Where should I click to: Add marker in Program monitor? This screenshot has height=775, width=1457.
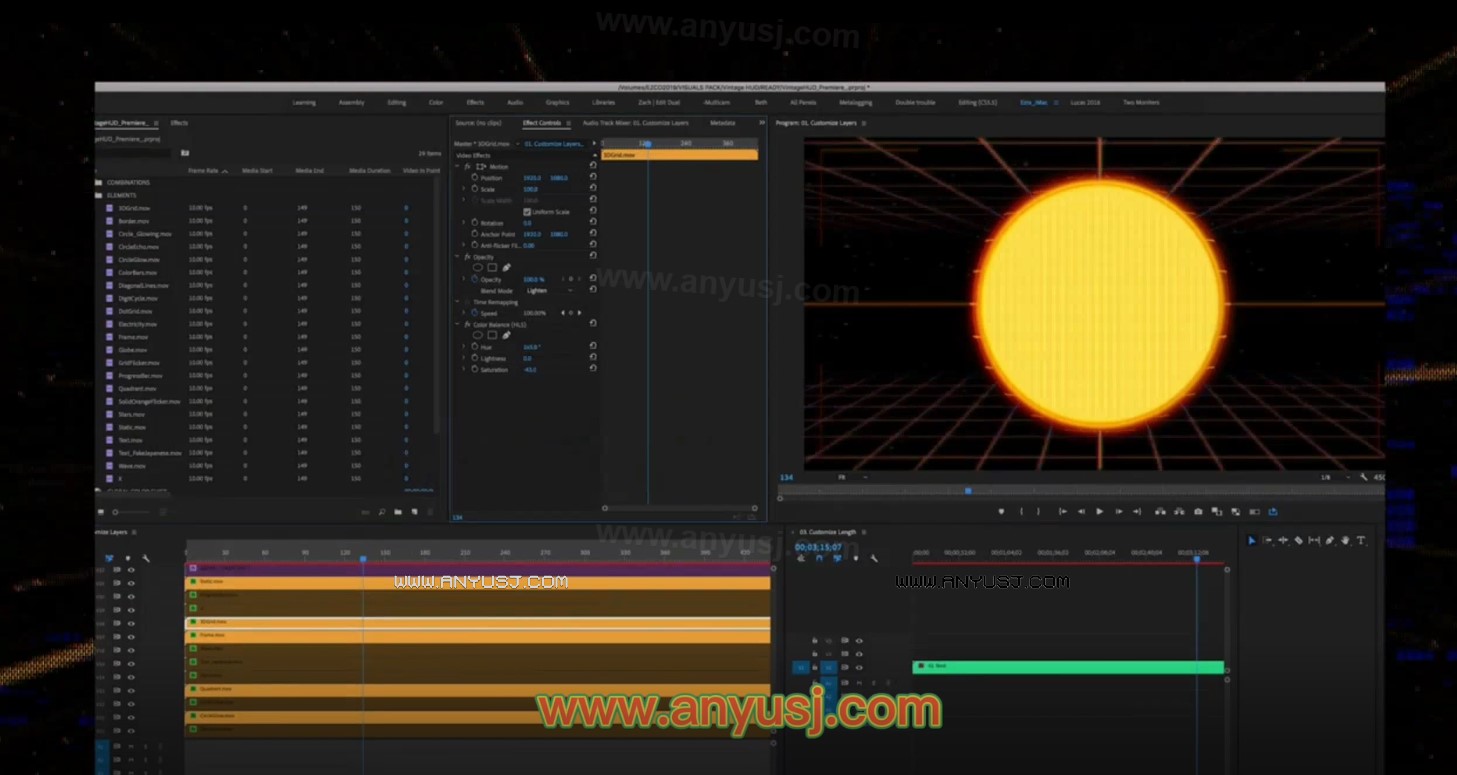click(x=1001, y=512)
